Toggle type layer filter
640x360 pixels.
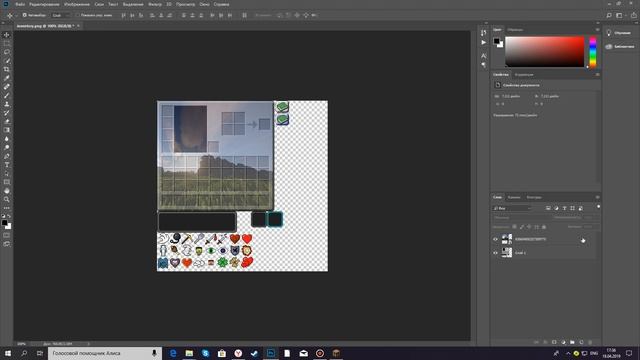(x=564, y=208)
